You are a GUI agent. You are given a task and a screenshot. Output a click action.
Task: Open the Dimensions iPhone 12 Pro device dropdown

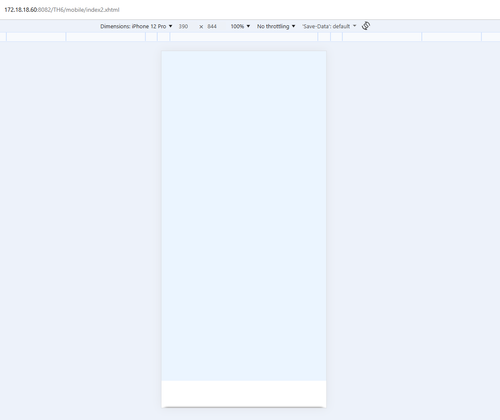point(136,26)
